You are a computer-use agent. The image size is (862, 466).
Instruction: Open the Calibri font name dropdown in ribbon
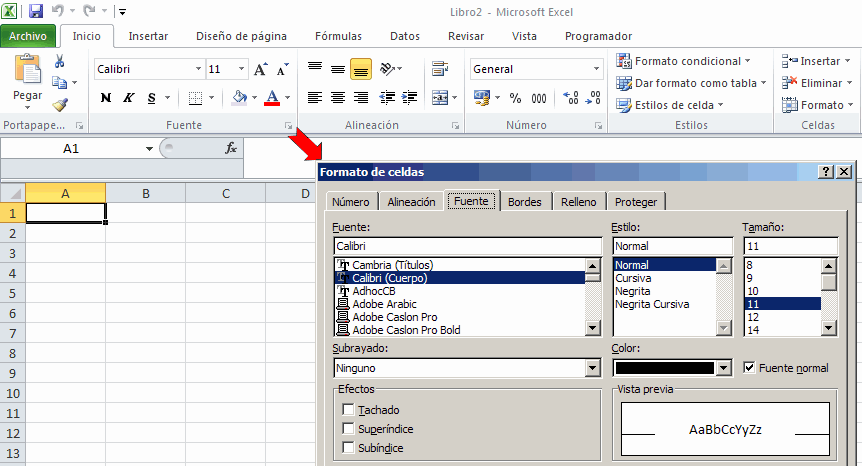pyautogui.click(x=198, y=69)
